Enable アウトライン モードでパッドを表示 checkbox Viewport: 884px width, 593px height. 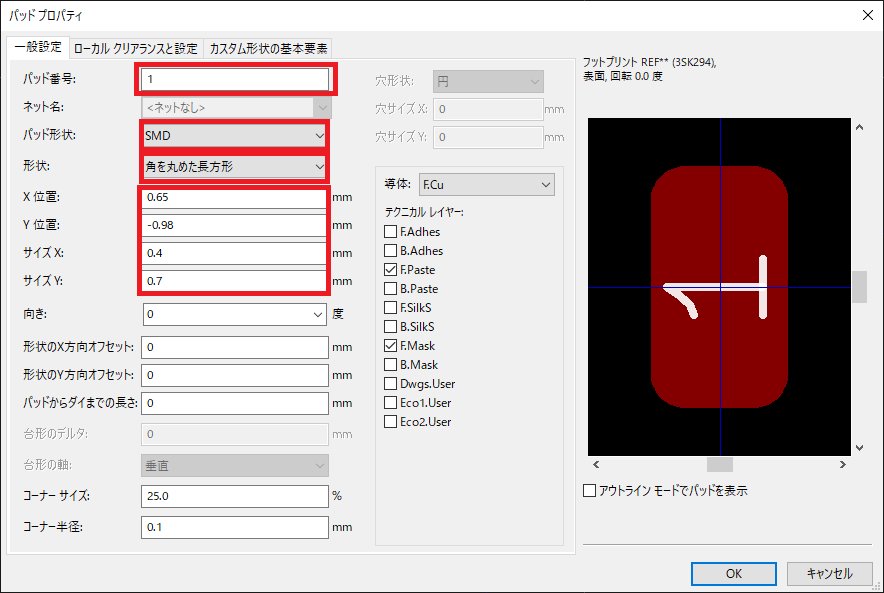pos(590,491)
